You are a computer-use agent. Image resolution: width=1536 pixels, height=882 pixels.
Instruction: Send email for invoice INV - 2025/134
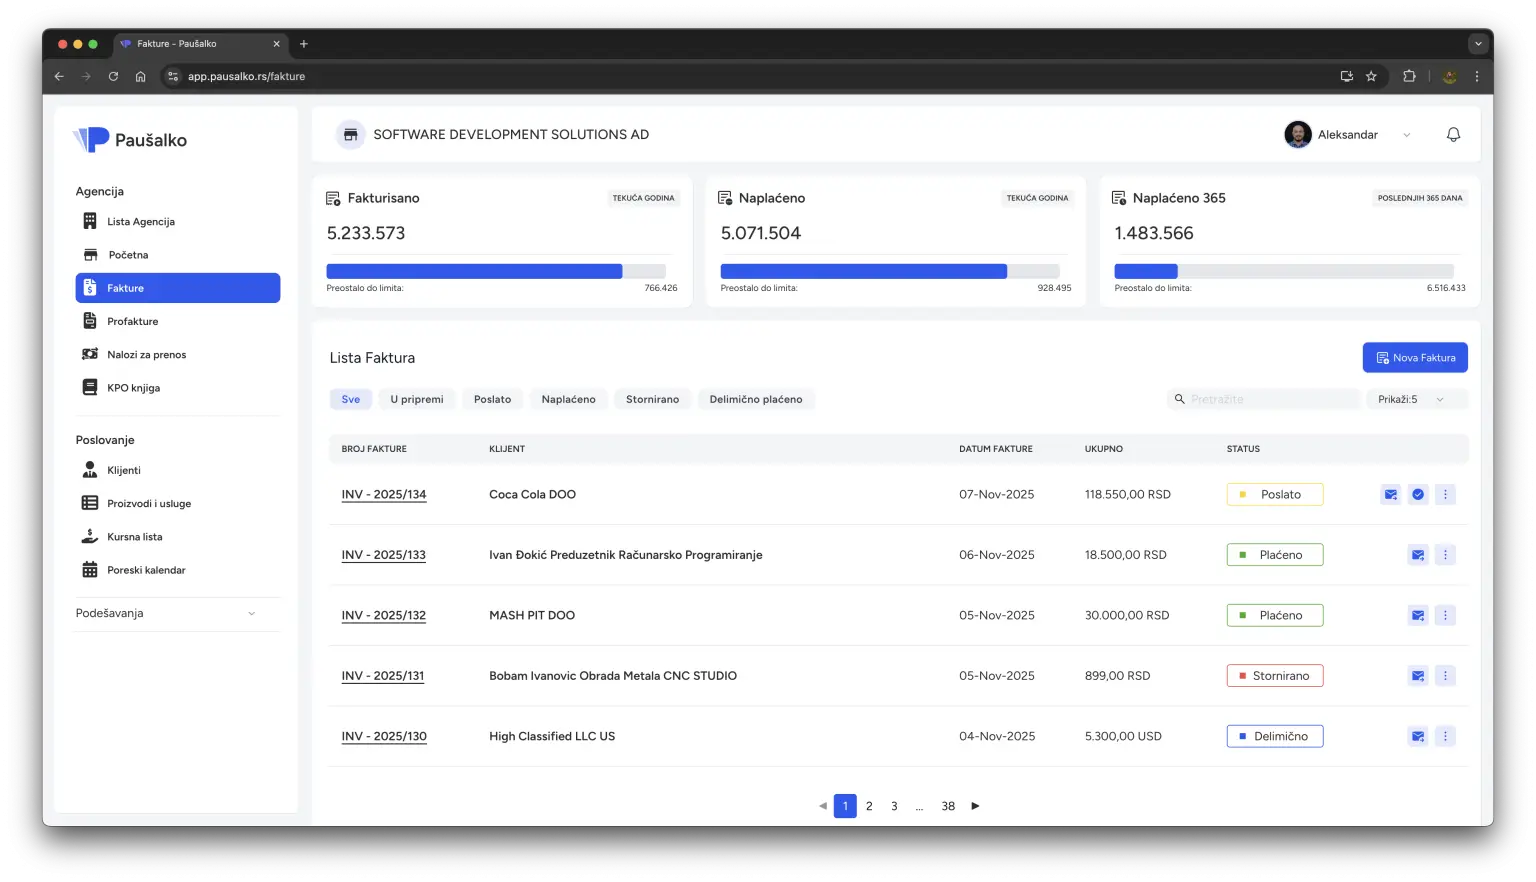(x=1390, y=494)
